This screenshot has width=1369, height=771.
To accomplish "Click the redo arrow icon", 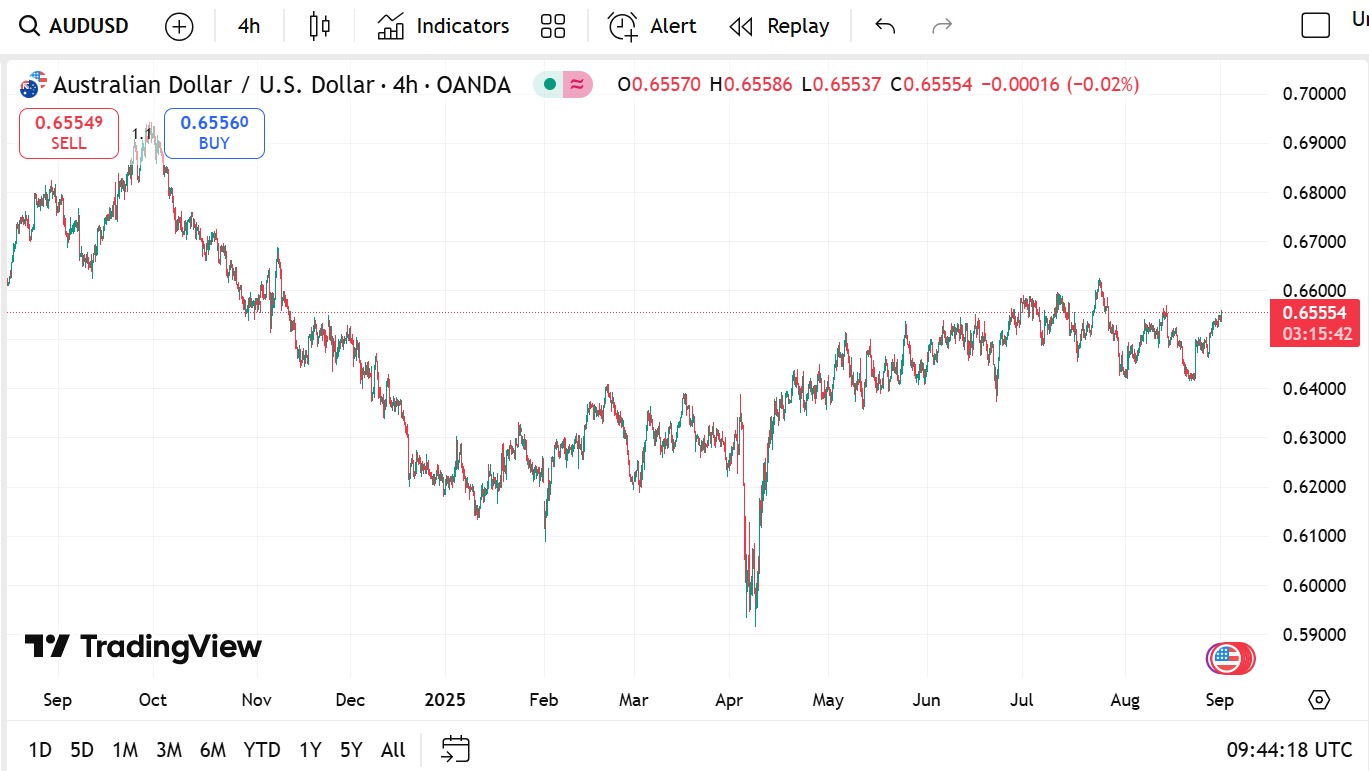I will coord(941,26).
